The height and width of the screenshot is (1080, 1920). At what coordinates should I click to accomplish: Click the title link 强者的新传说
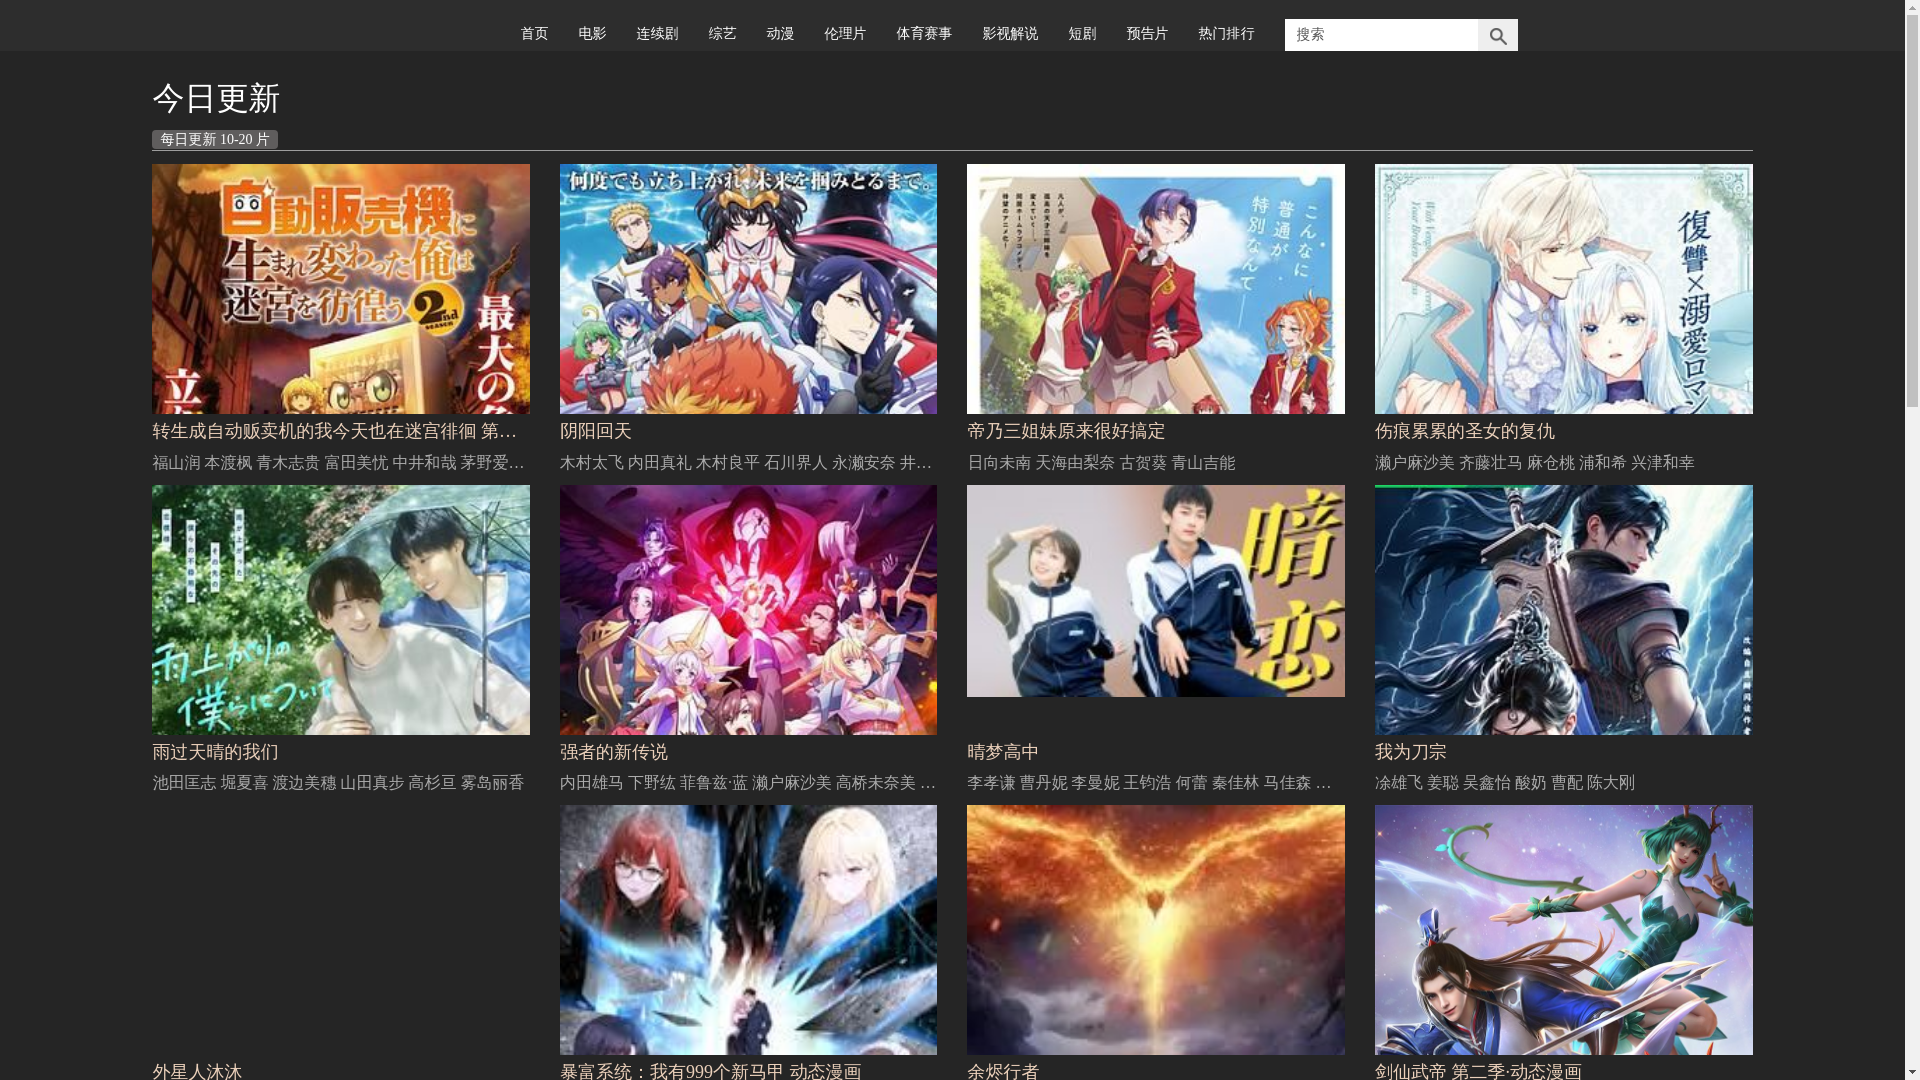tap(614, 752)
